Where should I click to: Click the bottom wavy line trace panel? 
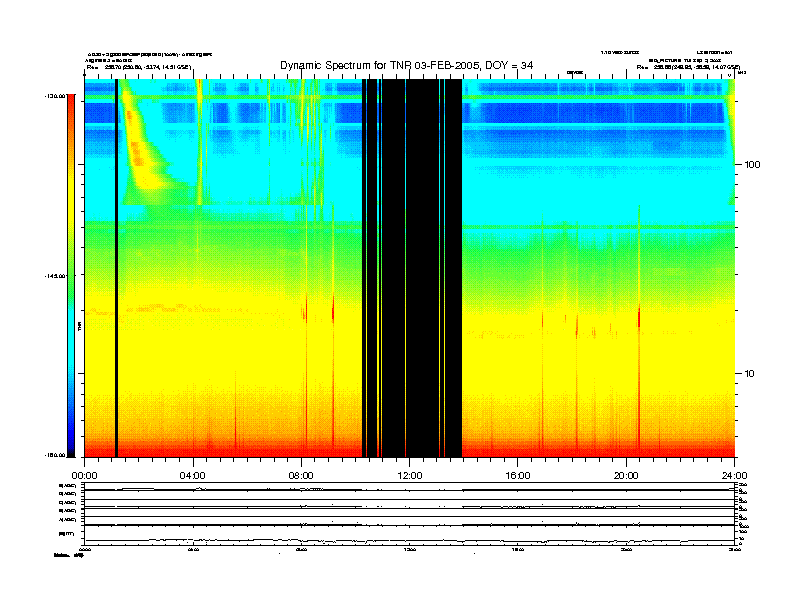click(x=410, y=534)
